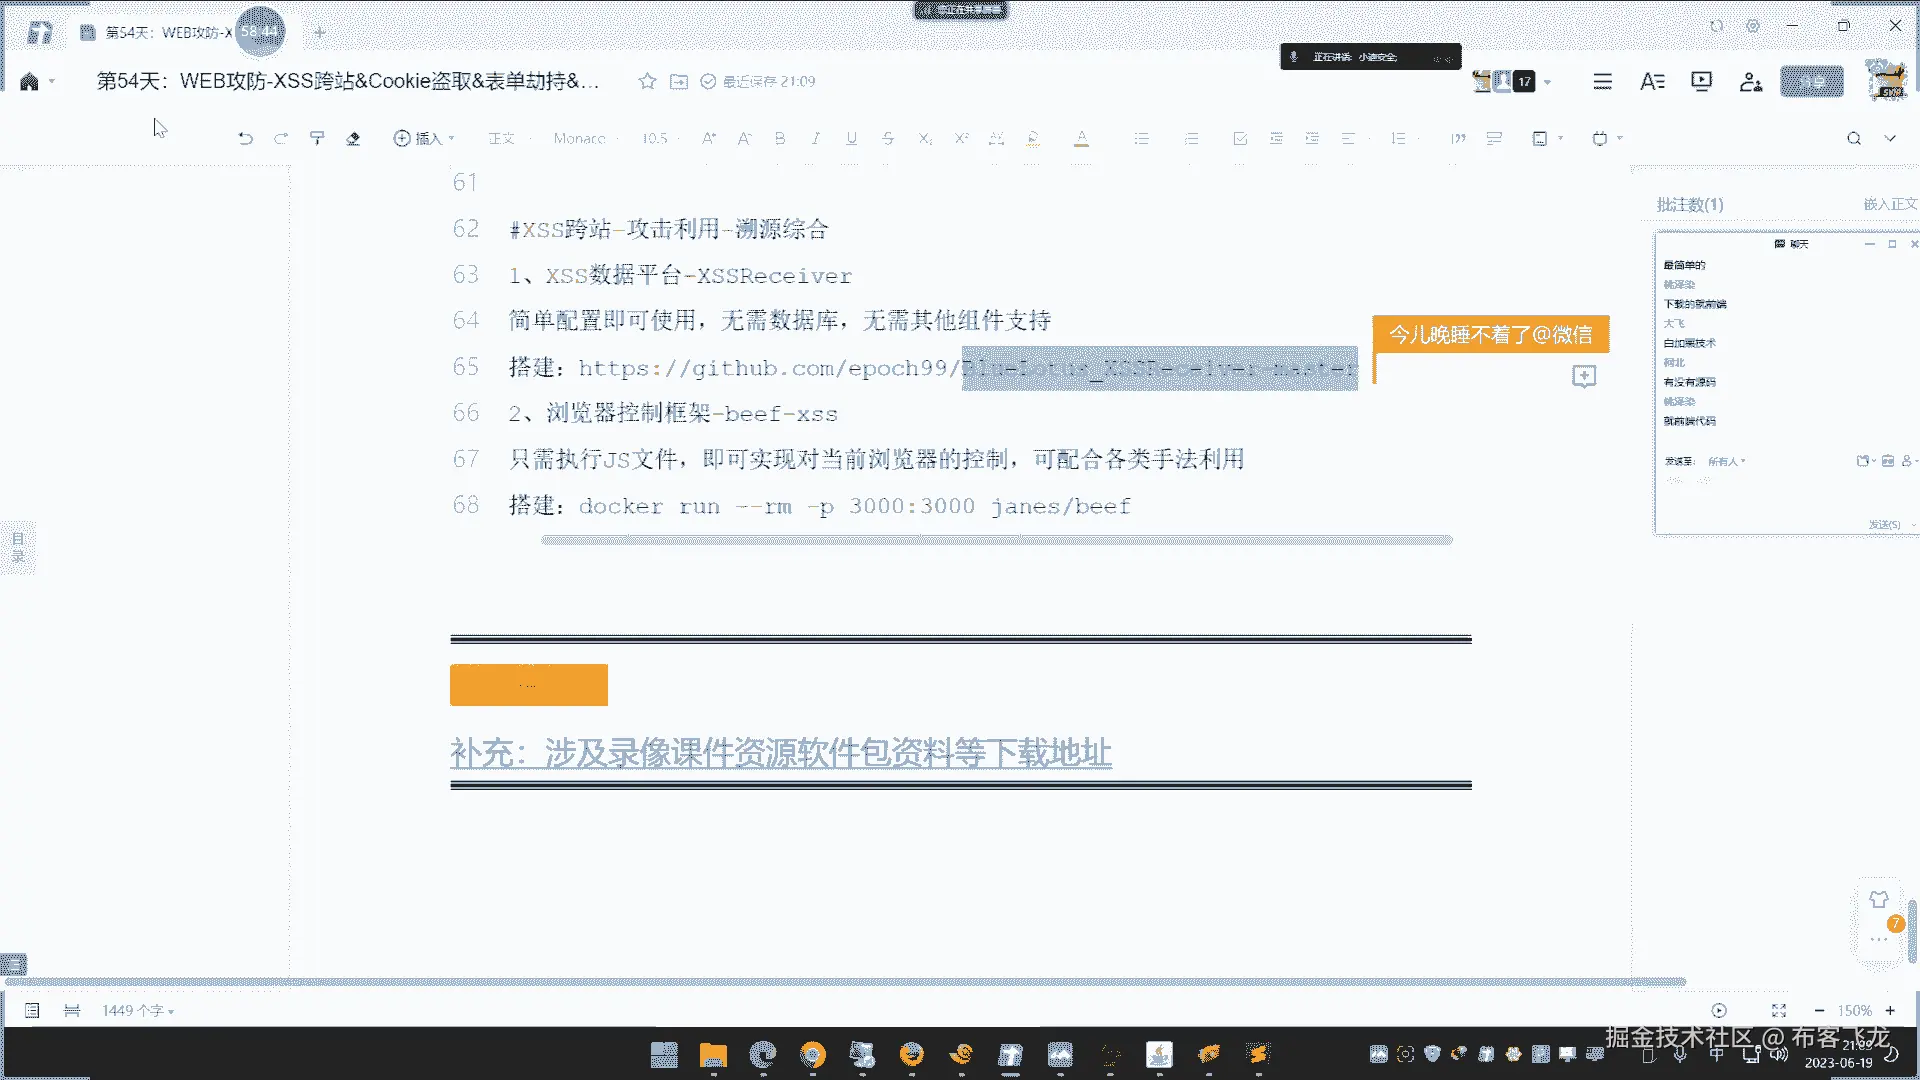
Task: Open the presentation mode icon
Action: pos(1701,81)
